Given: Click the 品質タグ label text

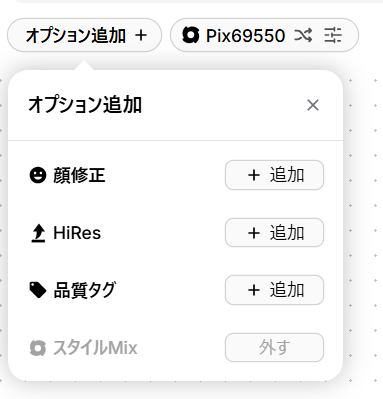Looking at the screenshot, I should (85, 290).
